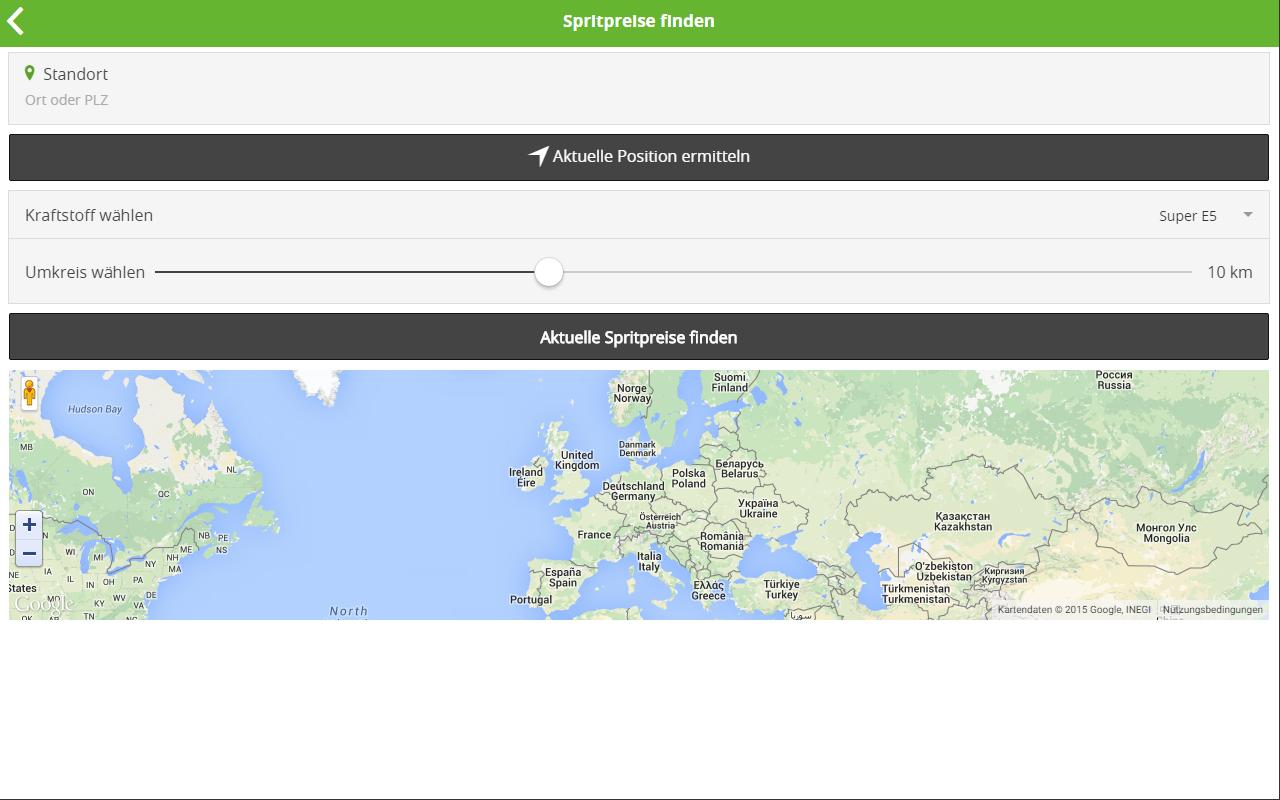Image resolution: width=1280 pixels, height=800 pixels.
Task: Click the green location pin icon
Action: click(x=30, y=73)
